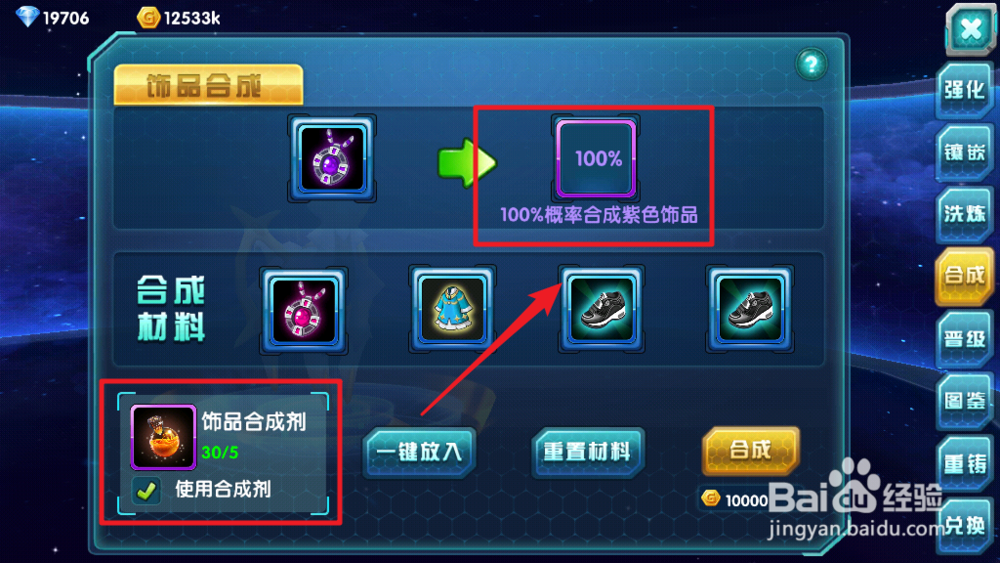This screenshot has width=1000, height=563.
Task: Click the last black sneaker material slot
Action: pos(749,309)
